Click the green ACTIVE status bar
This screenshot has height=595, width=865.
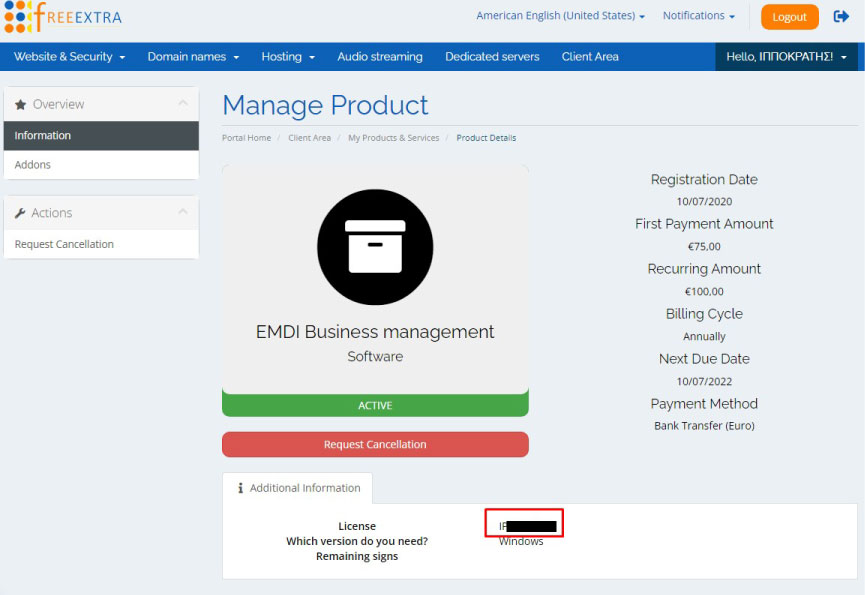click(375, 405)
